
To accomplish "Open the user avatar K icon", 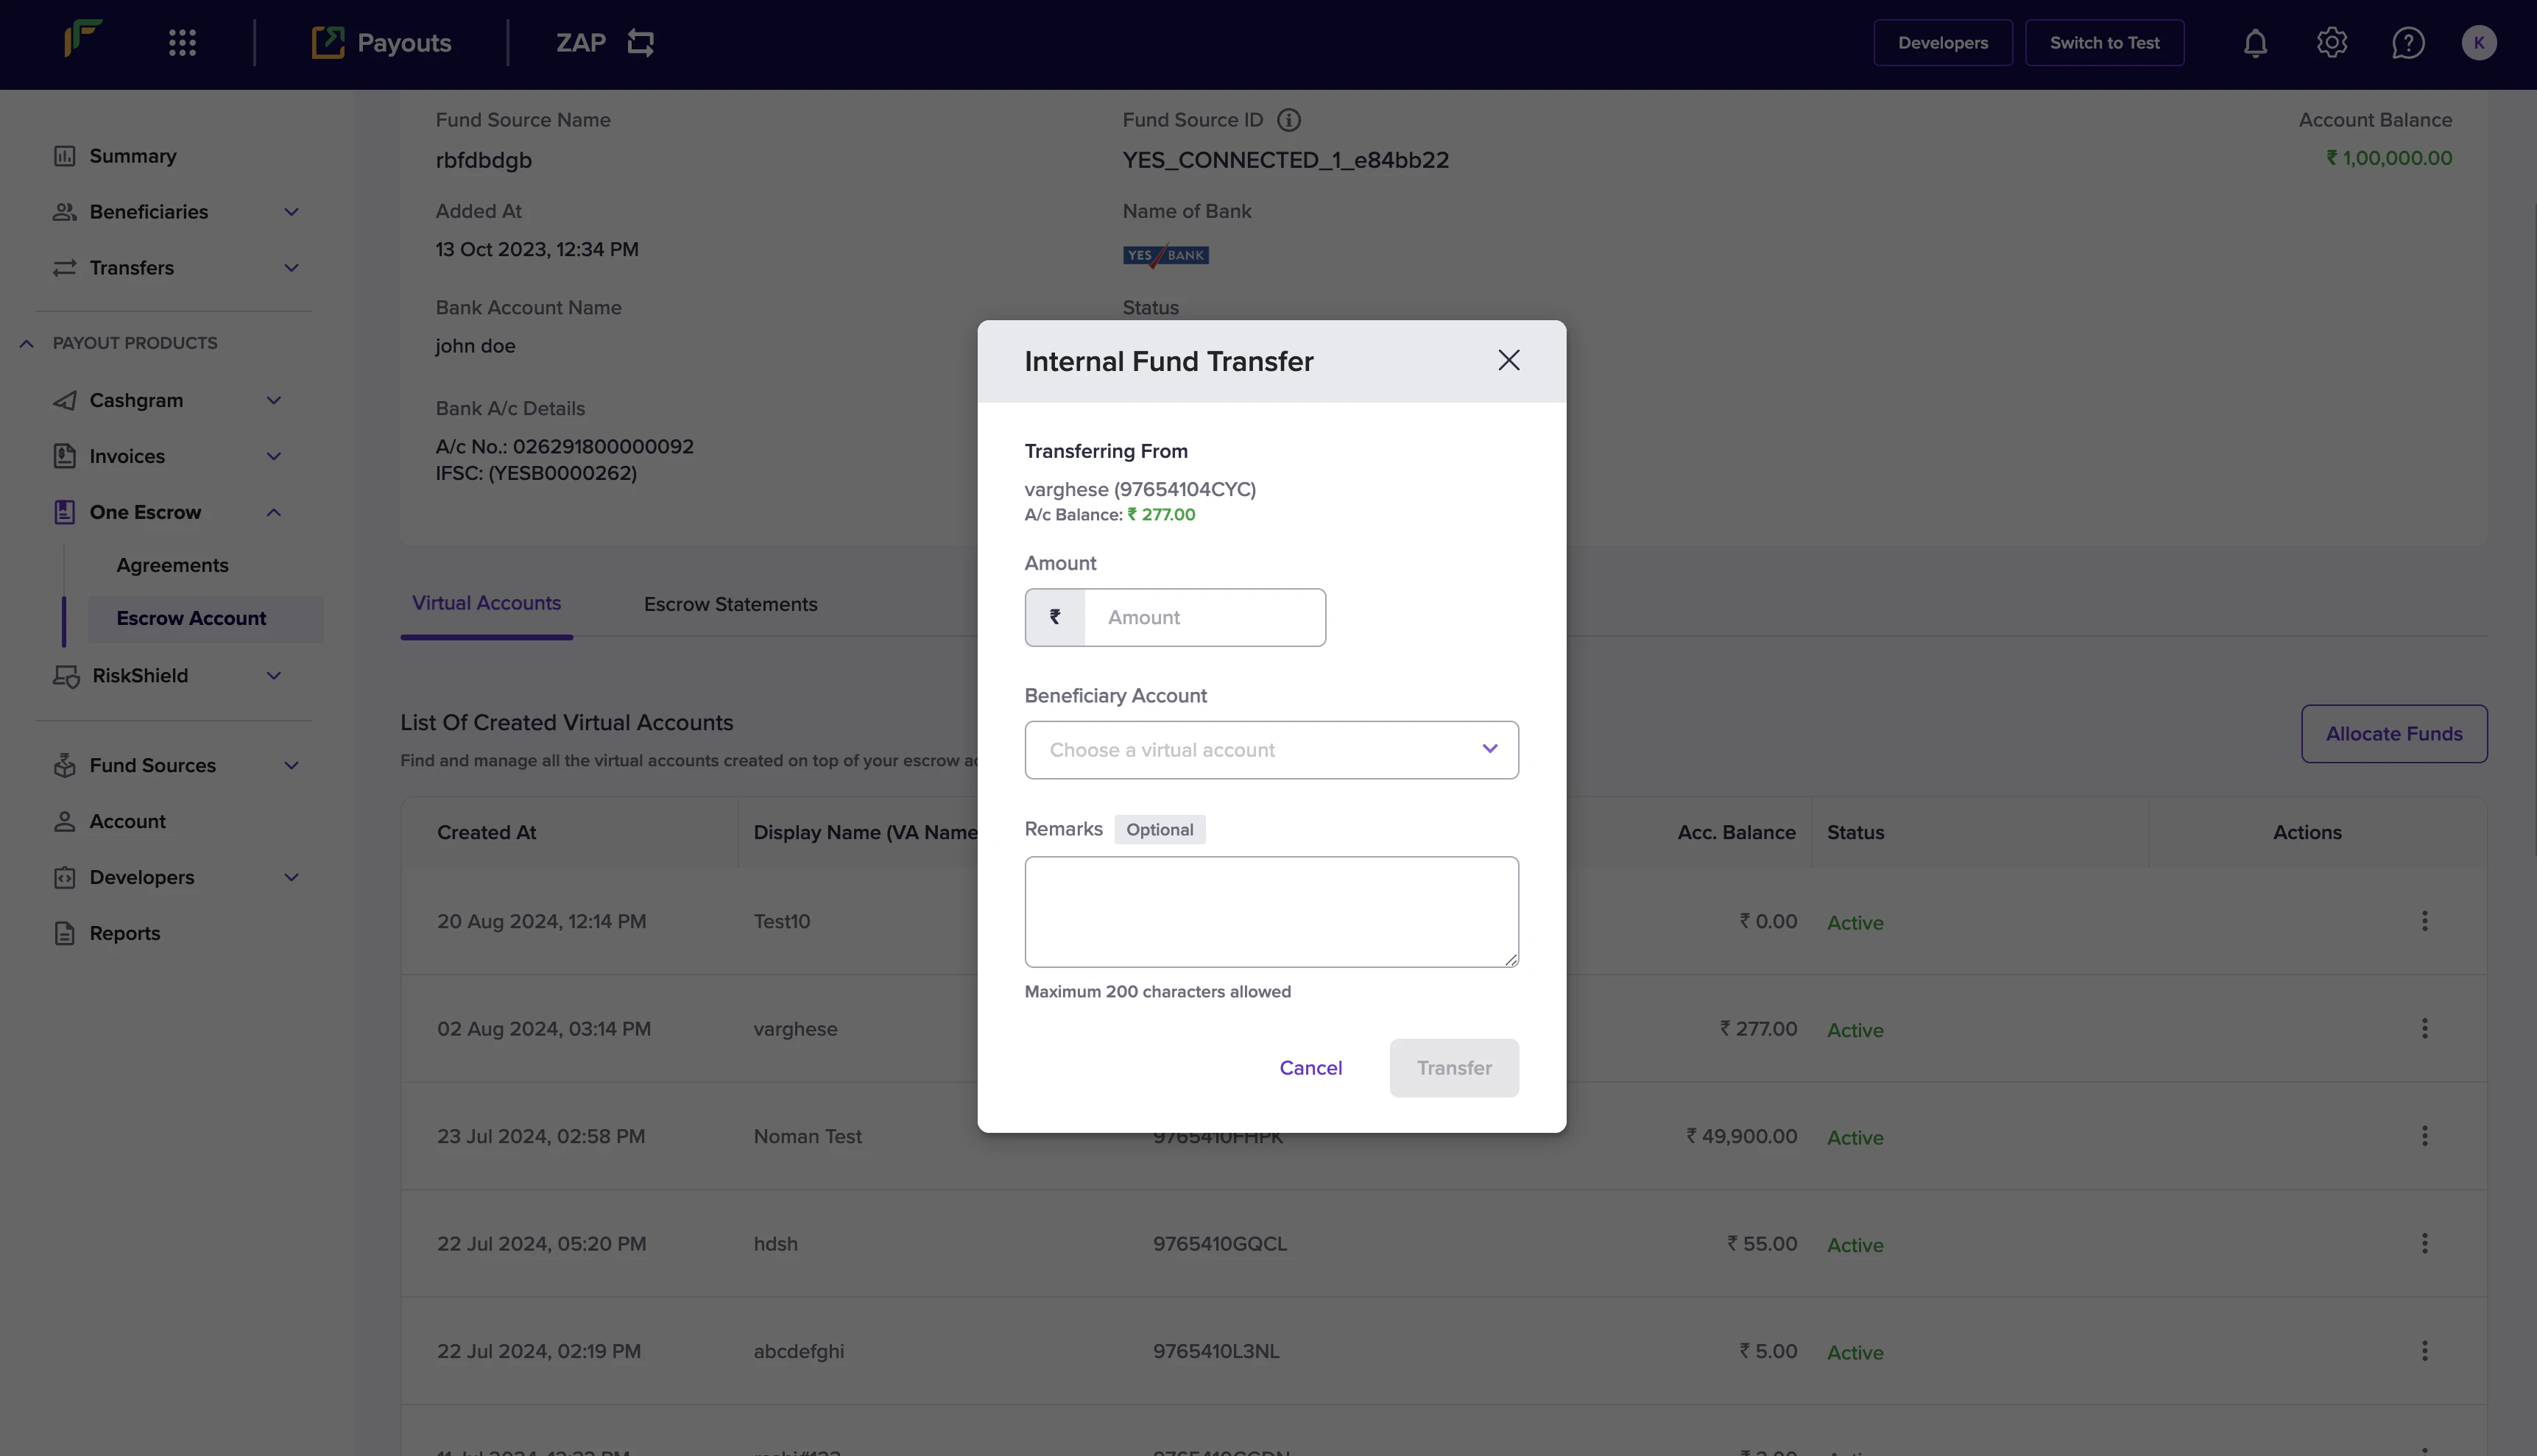I will pos(2478,43).
